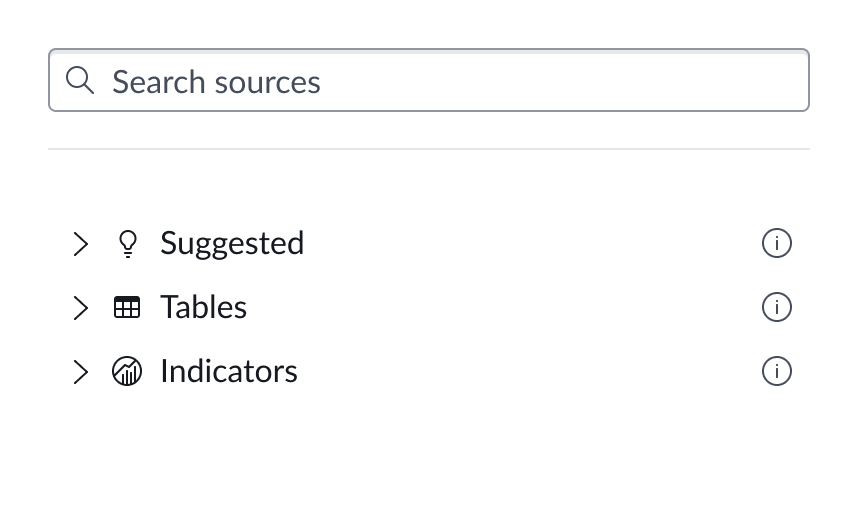Expand the Suggested section chevron
The width and height of the screenshot is (858, 514).
click(x=81, y=243)
